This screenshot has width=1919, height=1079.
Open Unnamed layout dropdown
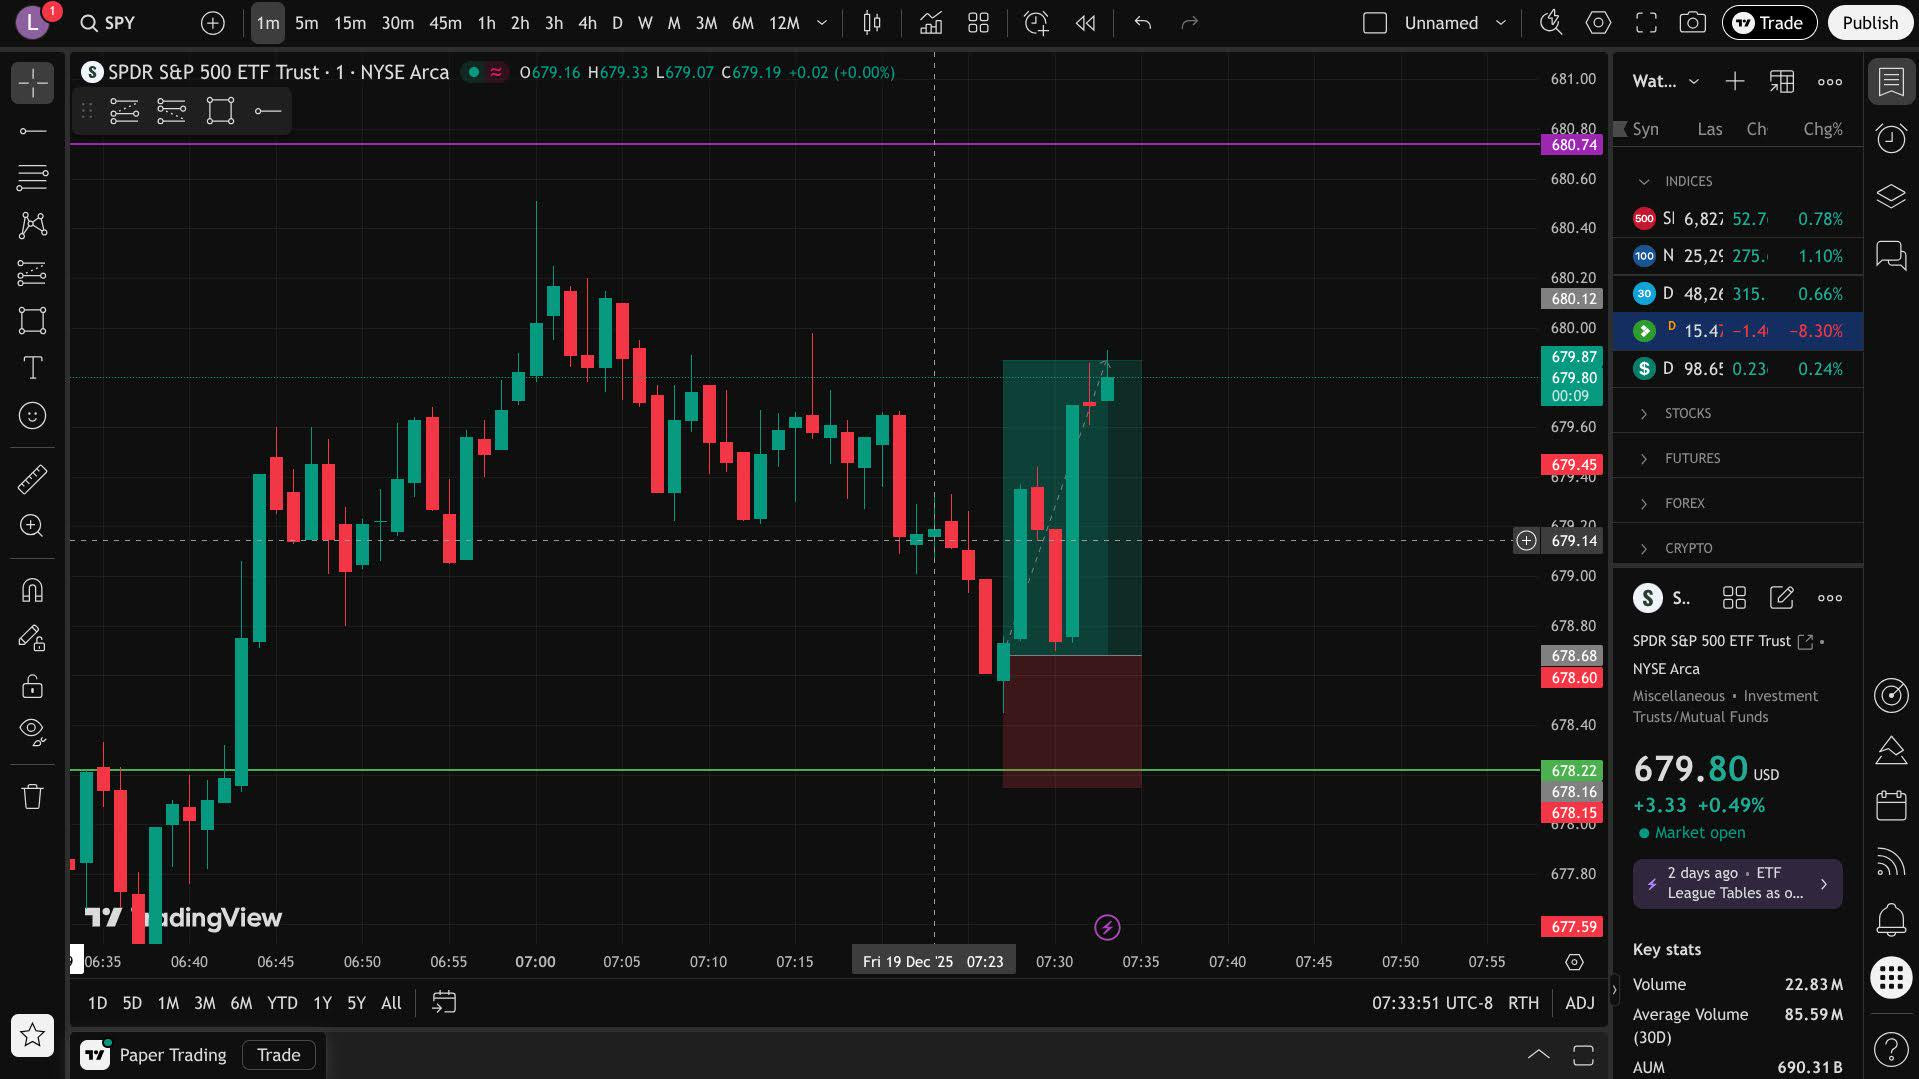(x=1455, y=23)
